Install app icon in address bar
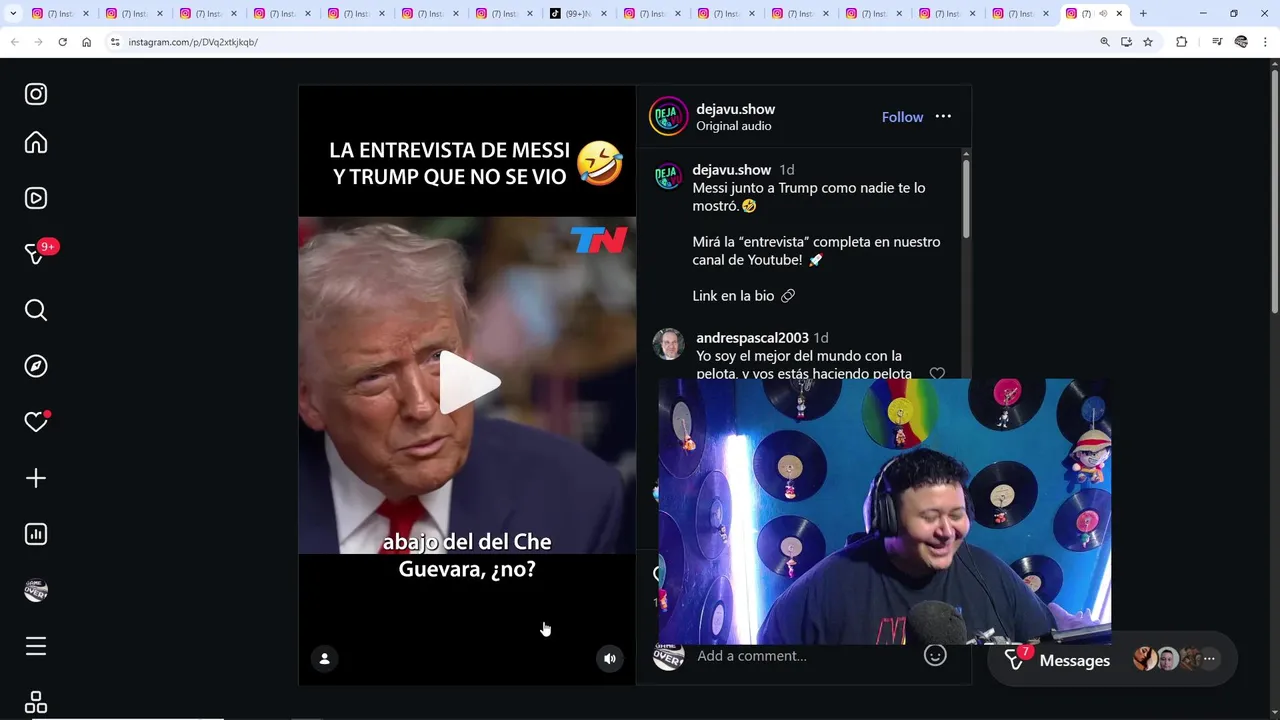Screen dimensions: 1280x720 1126,42
